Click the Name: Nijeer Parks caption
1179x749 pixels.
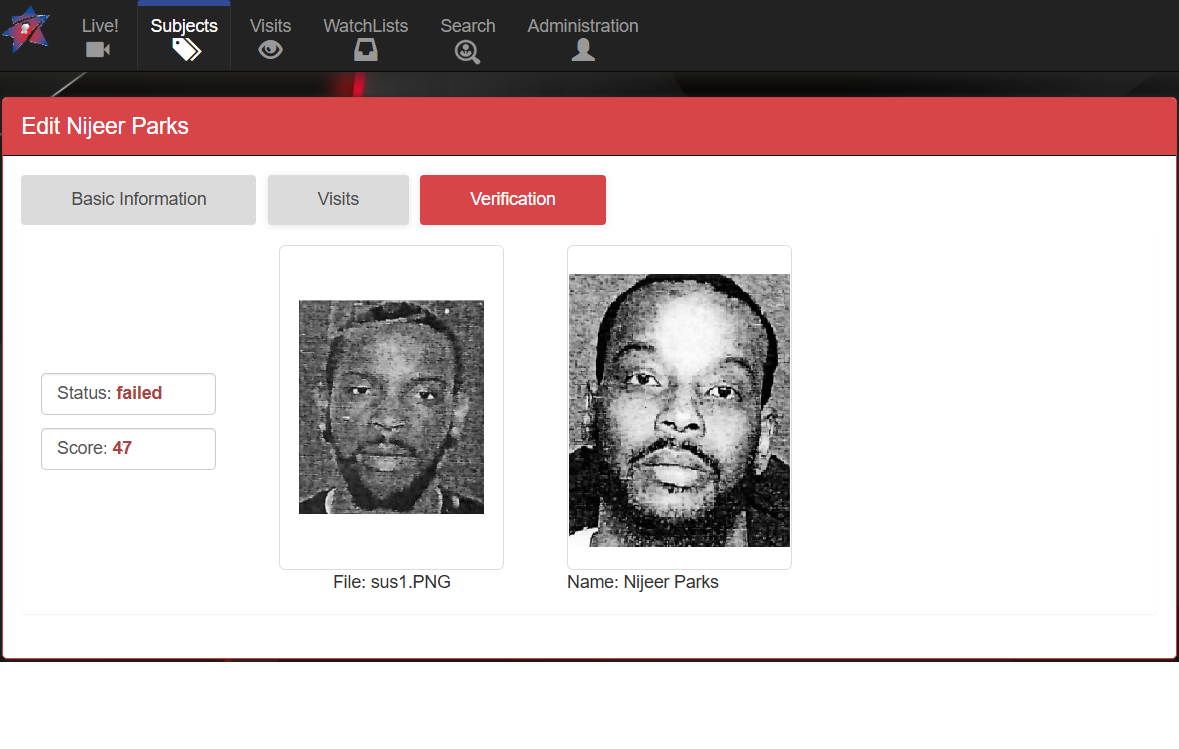click(x=643, y=582)
